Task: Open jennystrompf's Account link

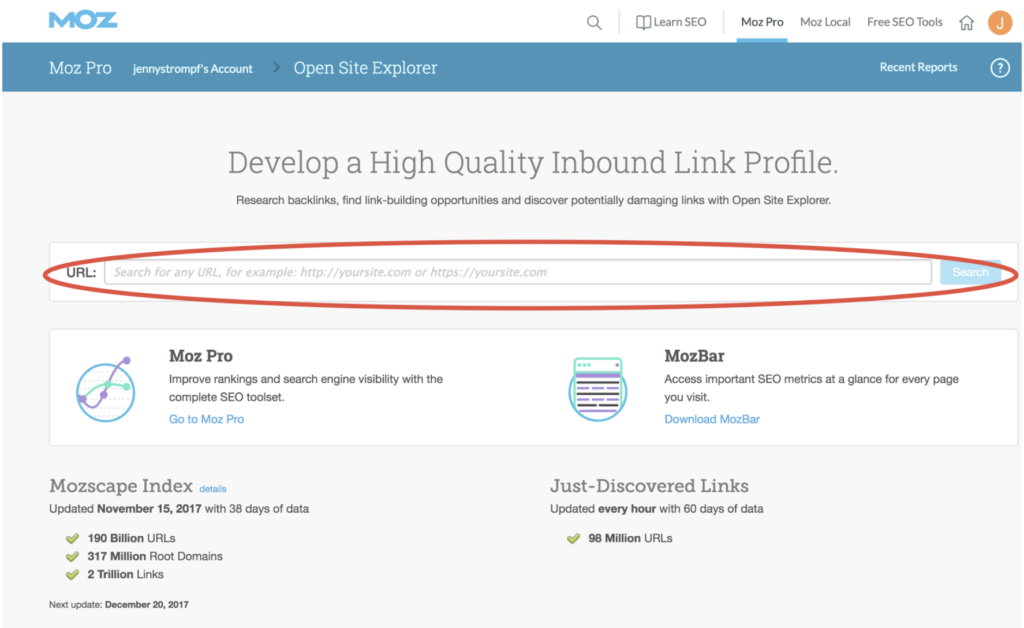Action: (193, 69)
